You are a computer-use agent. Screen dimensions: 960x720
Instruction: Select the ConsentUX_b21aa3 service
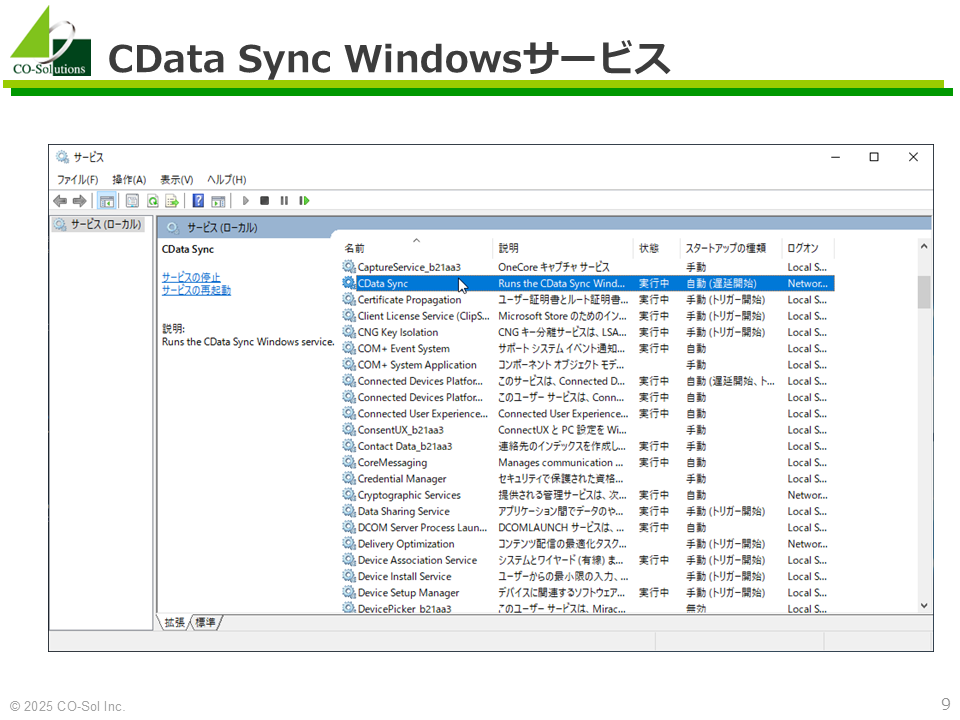point(588,430)
